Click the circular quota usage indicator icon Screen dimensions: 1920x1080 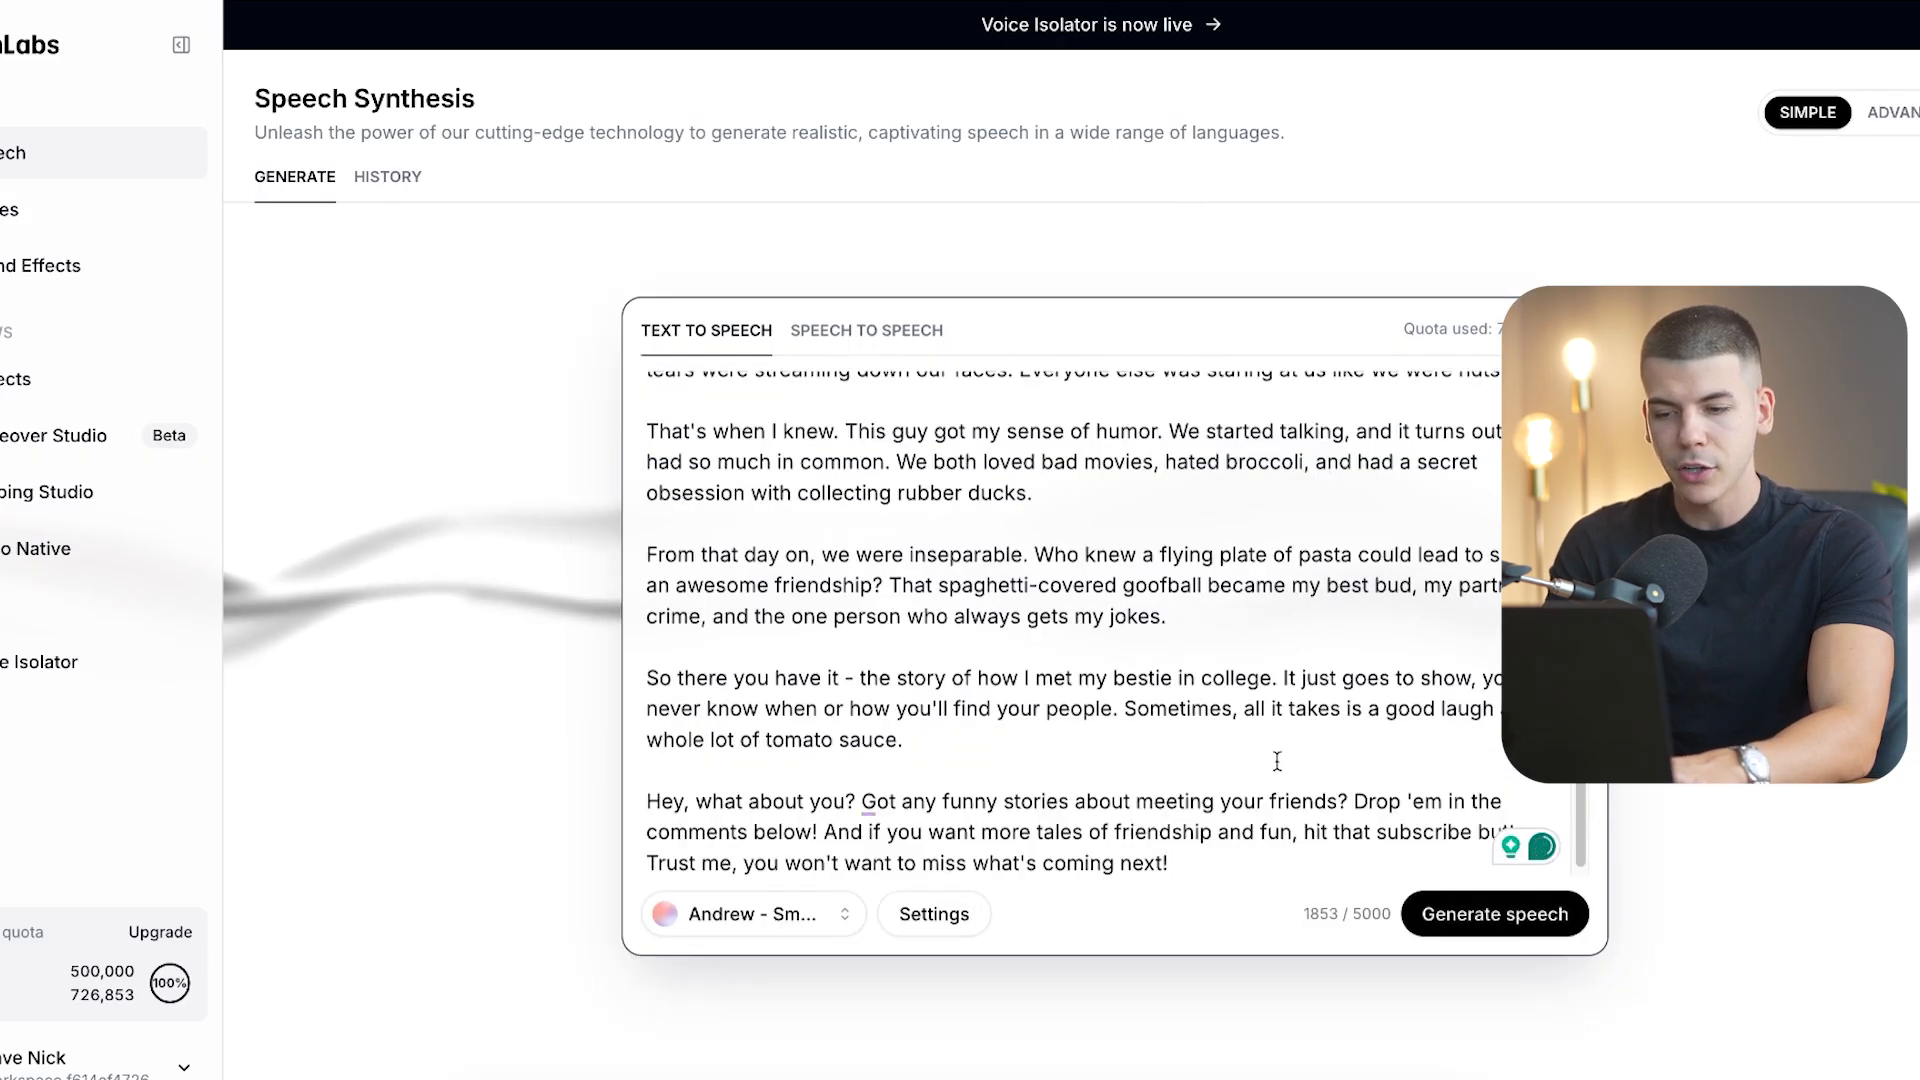pos(169,982)
